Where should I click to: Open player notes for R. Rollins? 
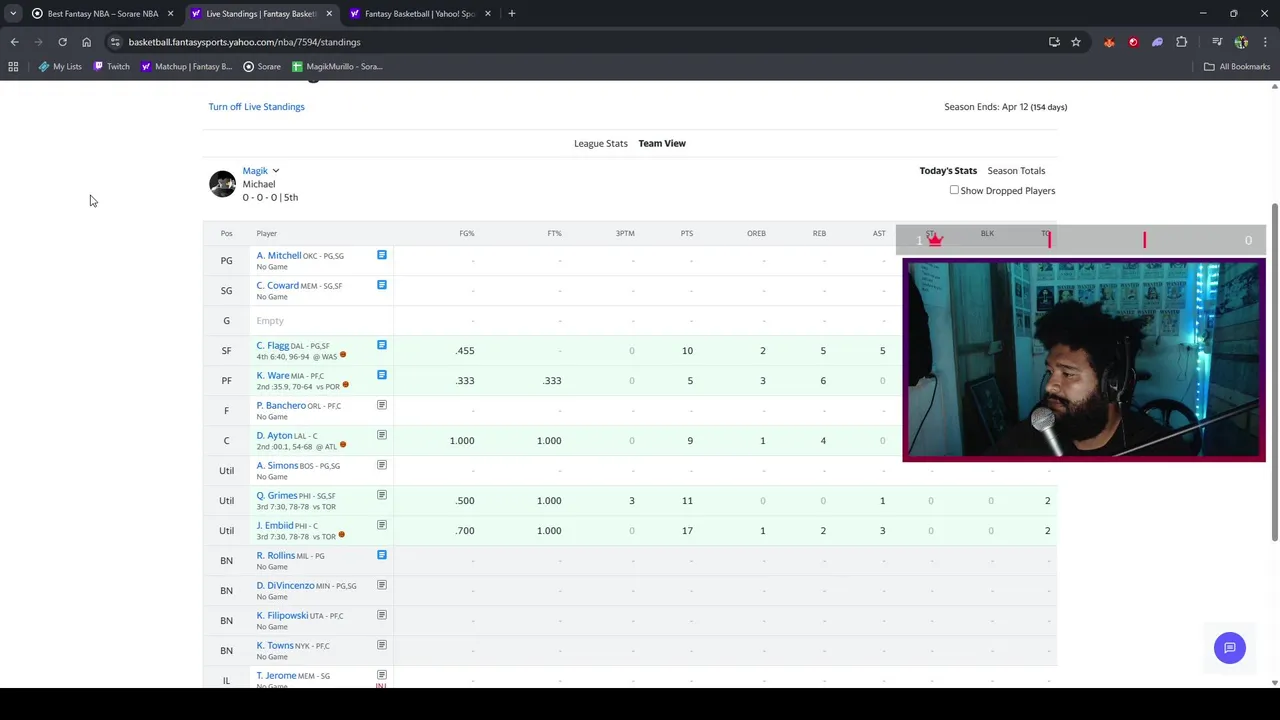(x=381, y=555)
